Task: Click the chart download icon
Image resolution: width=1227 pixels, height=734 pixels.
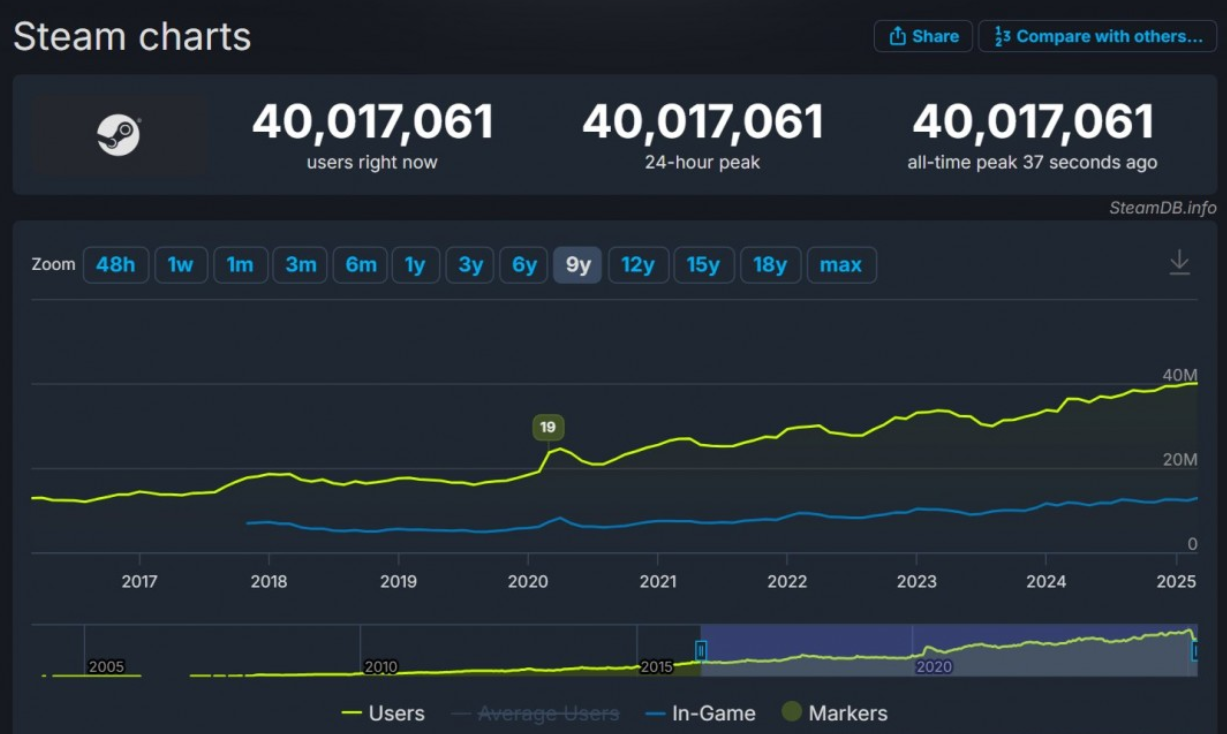Action: coord(1180,262)
